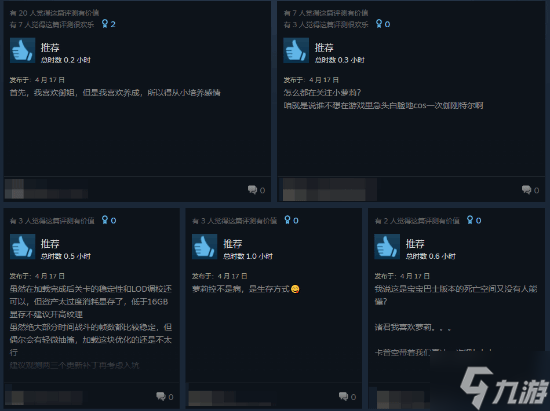This screenshot has width=550, height=411.
Task: Click thumbs-up icon on 0.2 小时 review
Action: [x=22, y=50]
